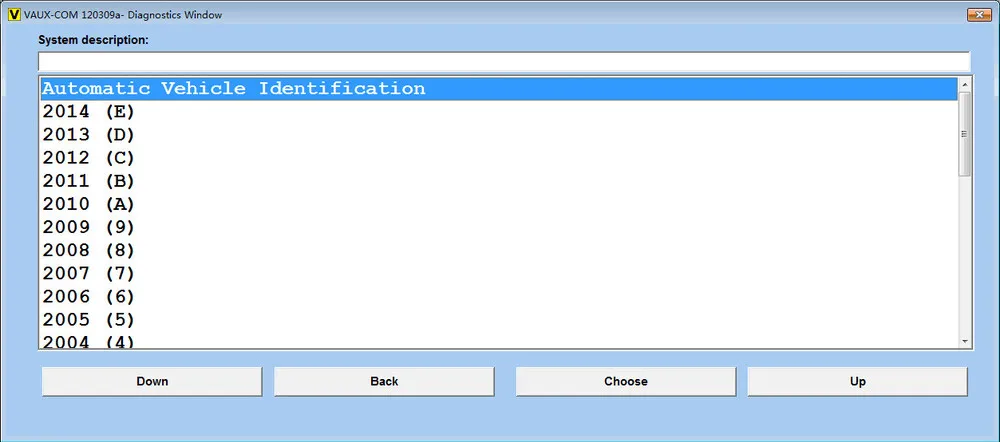Image resolution: width=1000 pixels, height=442 pixels.
Task: Select model year 2014 (E)
Action: click(499, 112)
